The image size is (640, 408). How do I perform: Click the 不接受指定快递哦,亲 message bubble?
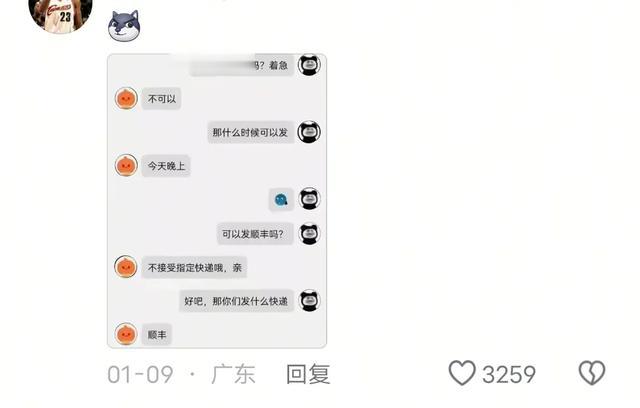[x=194, y=268]
